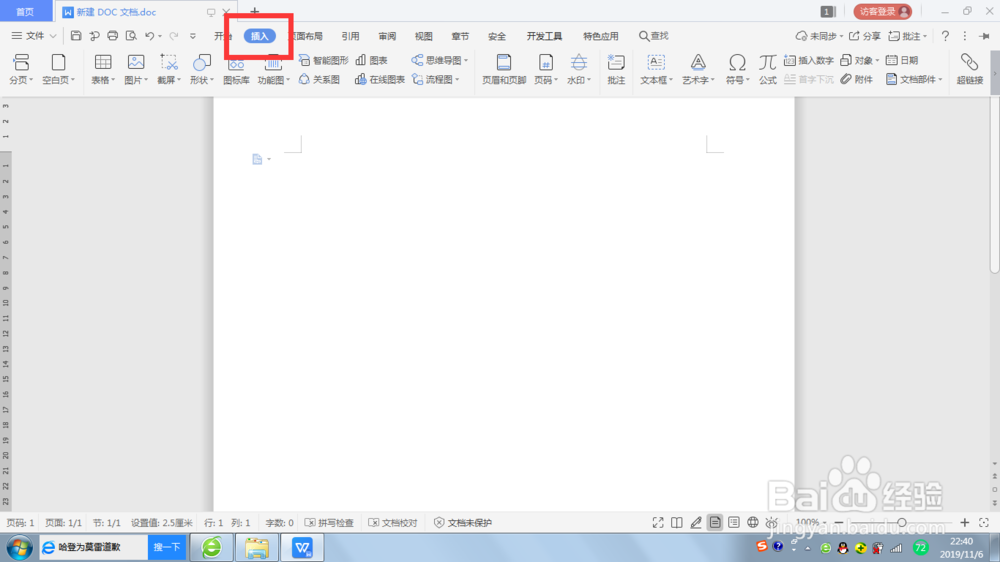Screen dimensions: 1000x562
Task: Insert a comment (批注) from ribbon
Action: point(616,69)
